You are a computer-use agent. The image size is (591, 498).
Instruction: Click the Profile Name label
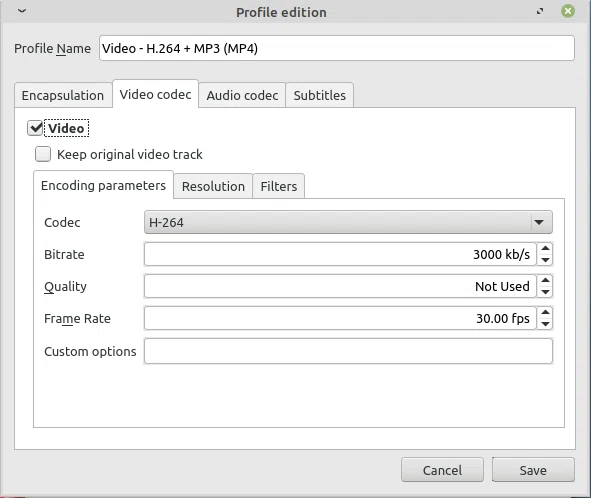coord(52,49)
